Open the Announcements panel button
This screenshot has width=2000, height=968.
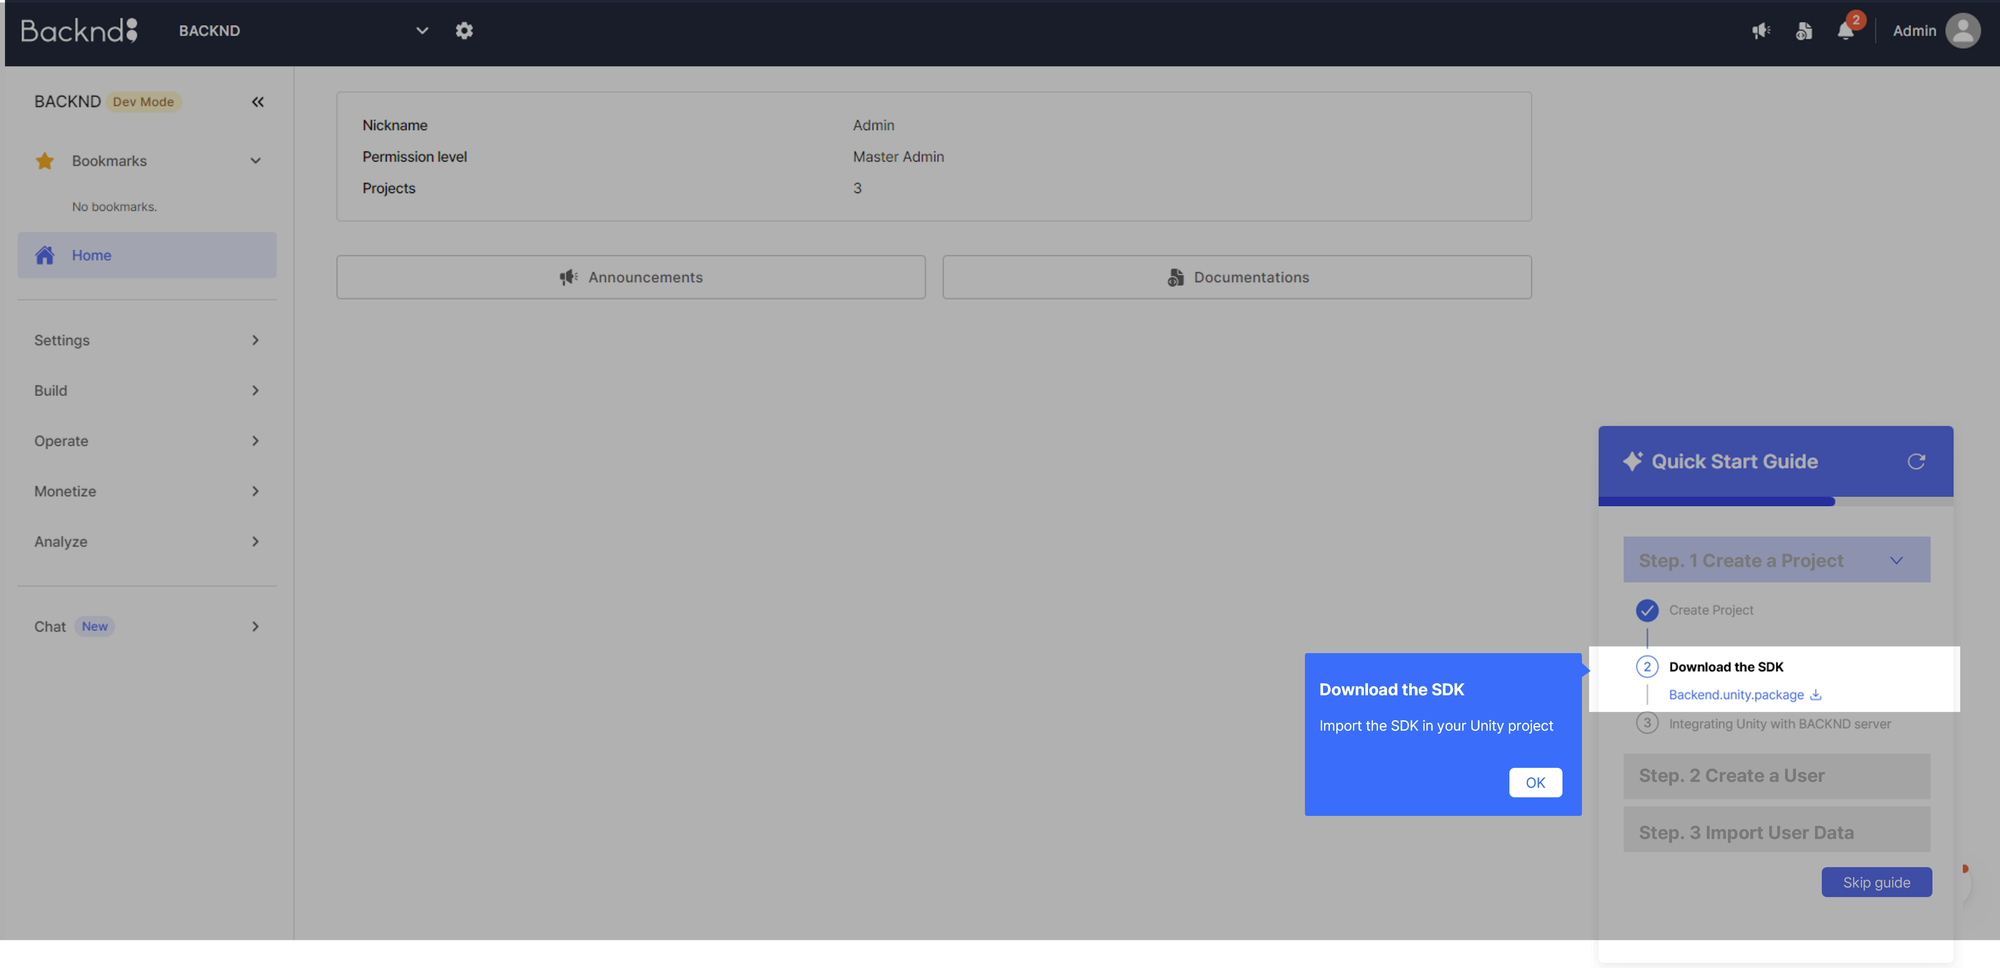pos(631,277)
